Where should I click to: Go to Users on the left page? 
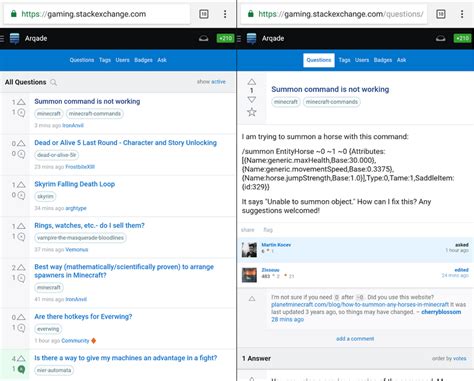(x=122, y=60)
